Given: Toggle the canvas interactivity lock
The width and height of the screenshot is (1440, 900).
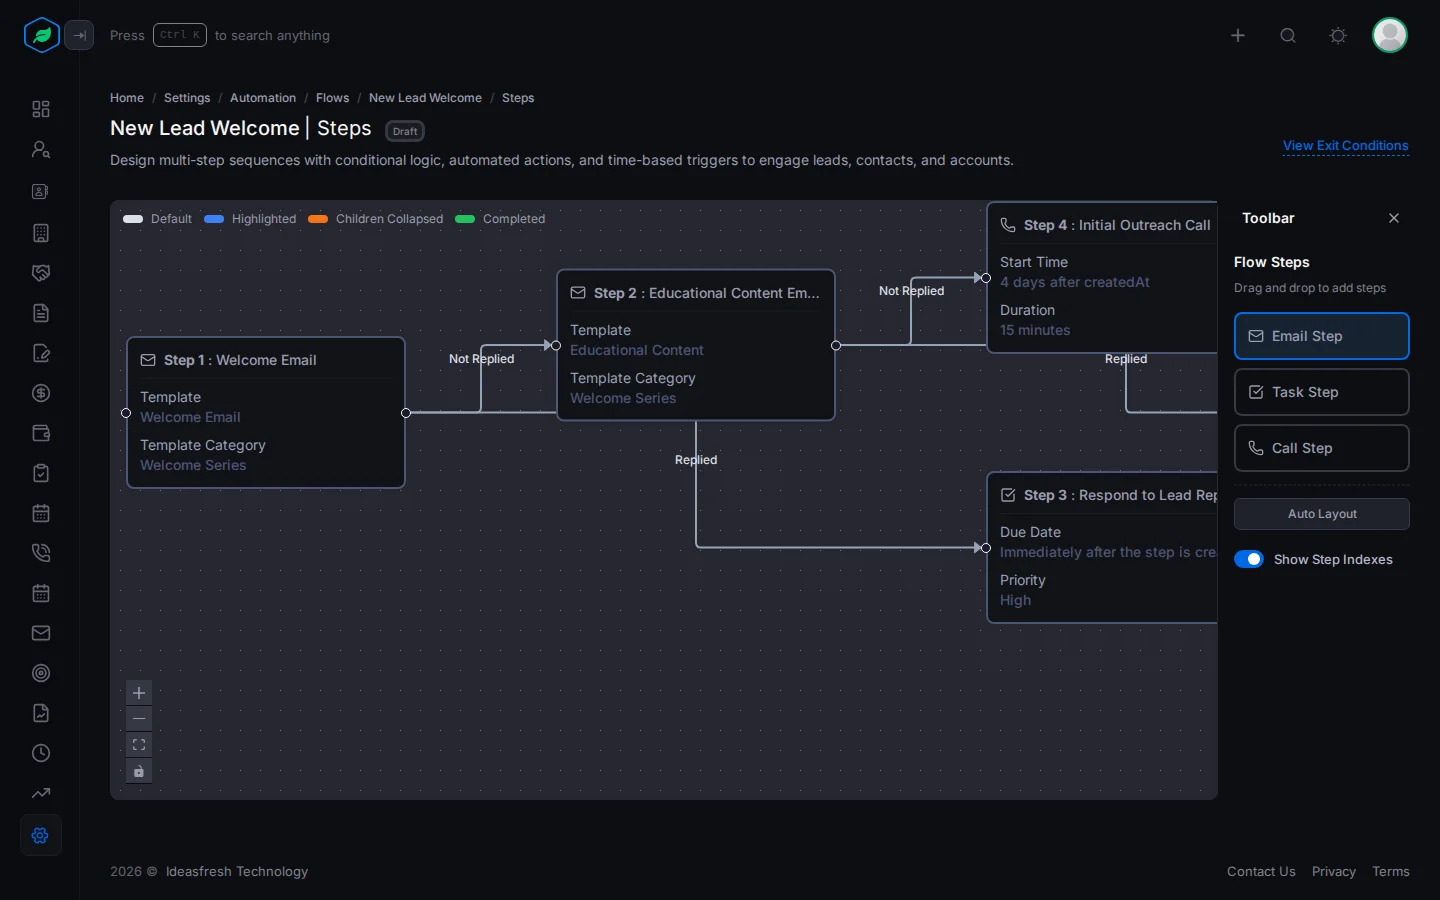Looking at the screenshot, I should click(139, 771).
